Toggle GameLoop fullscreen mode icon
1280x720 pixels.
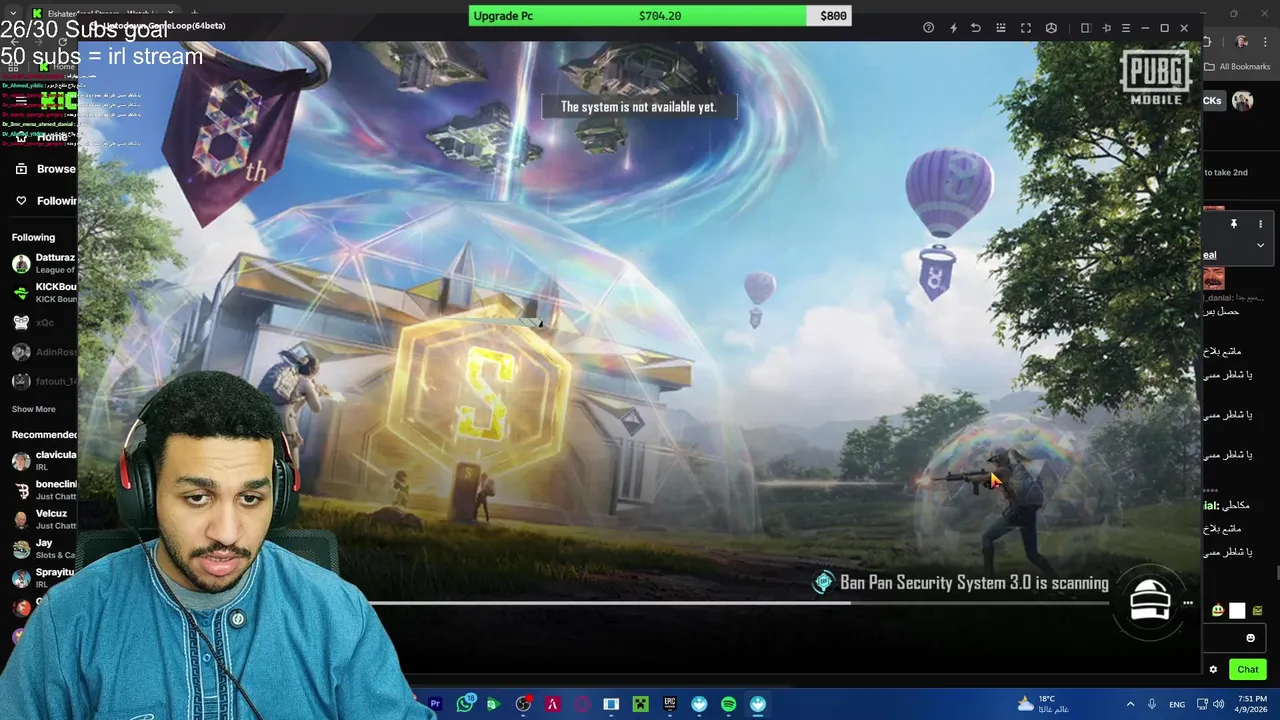[x=1026, y=28]
